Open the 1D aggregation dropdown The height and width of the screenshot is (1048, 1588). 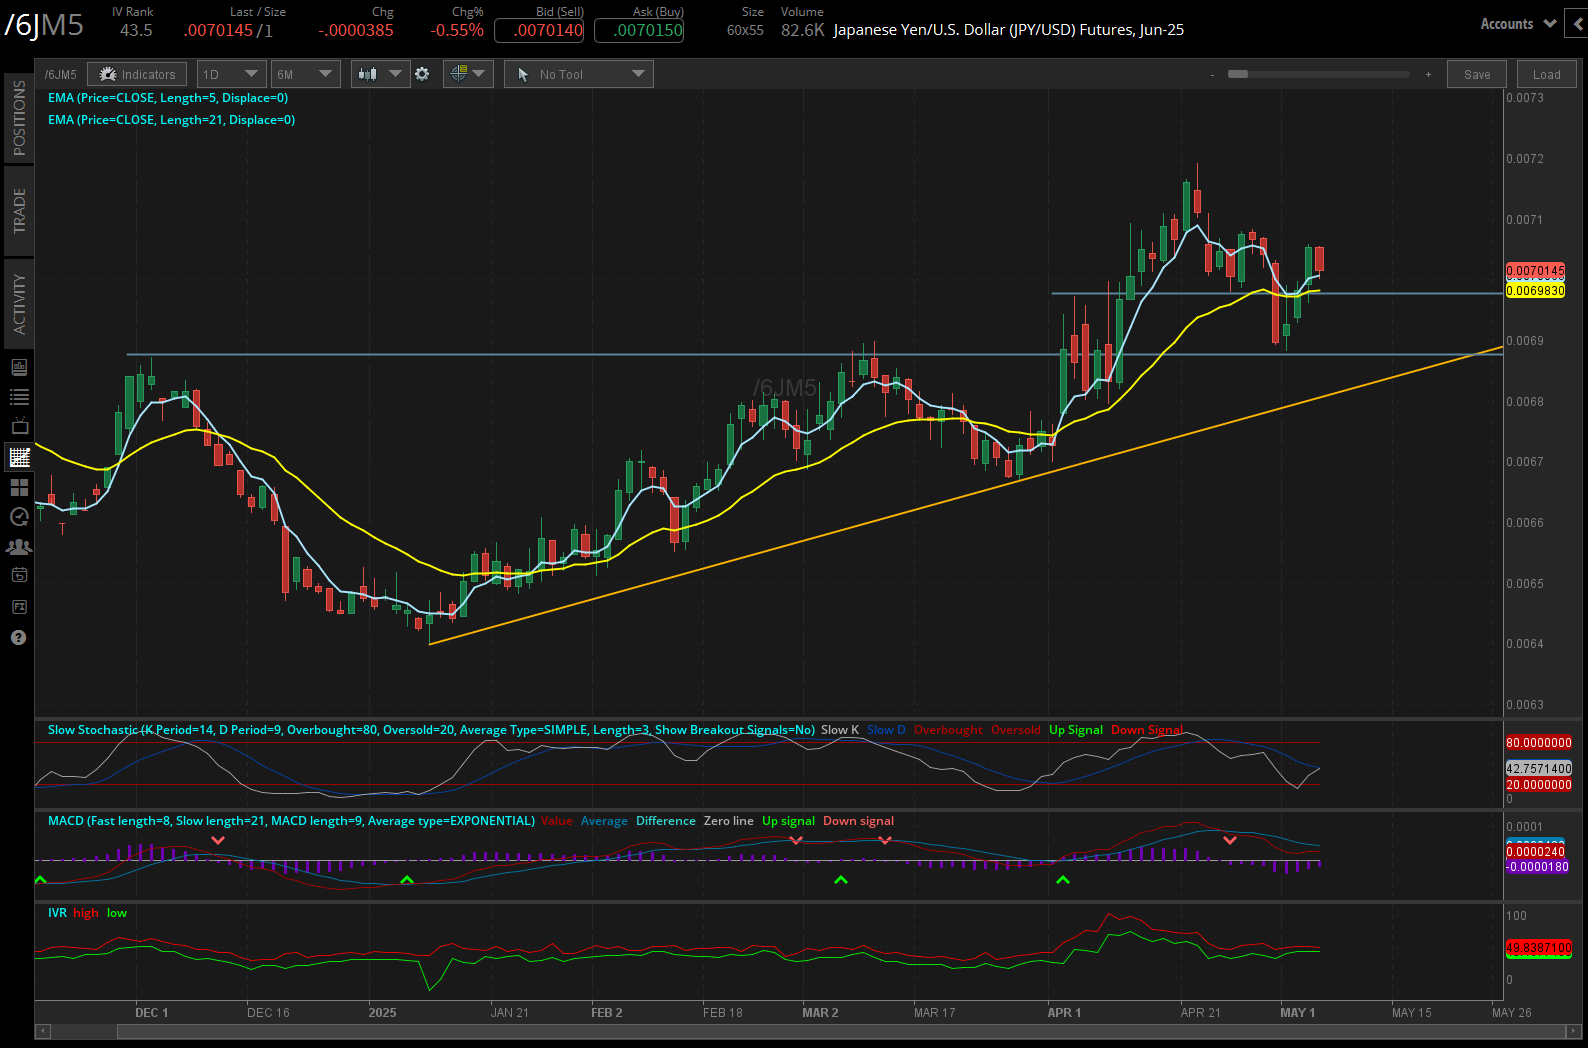[x=231, y=74]
